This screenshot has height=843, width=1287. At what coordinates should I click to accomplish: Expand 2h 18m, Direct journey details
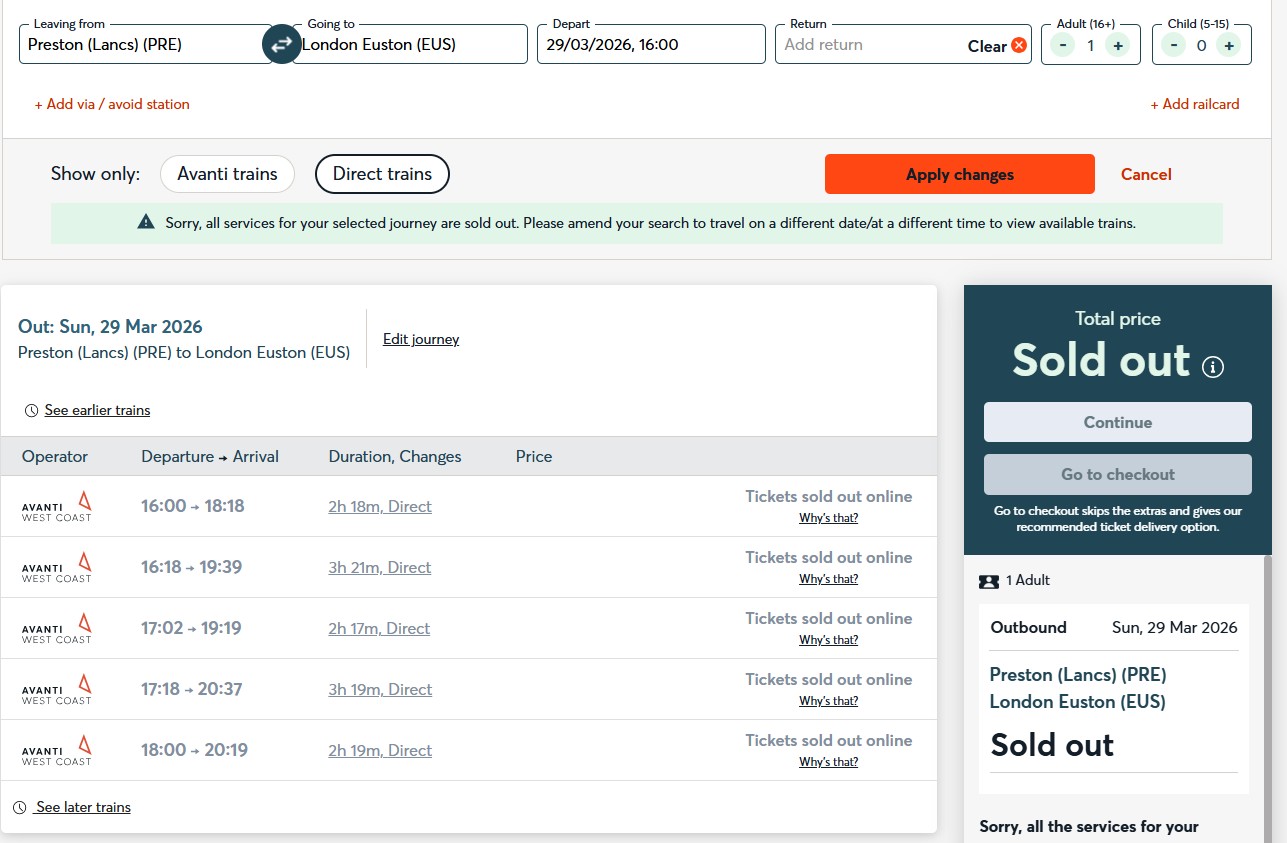[x=380, y=506]
